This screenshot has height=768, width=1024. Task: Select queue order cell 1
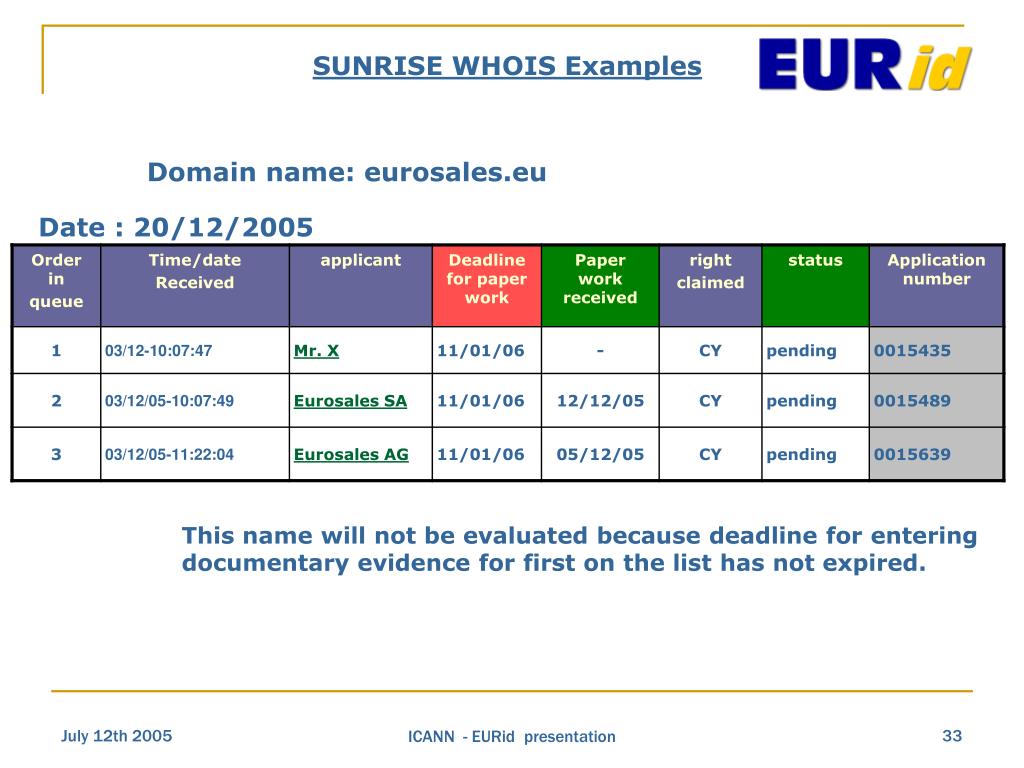click(x=56, y=351)
